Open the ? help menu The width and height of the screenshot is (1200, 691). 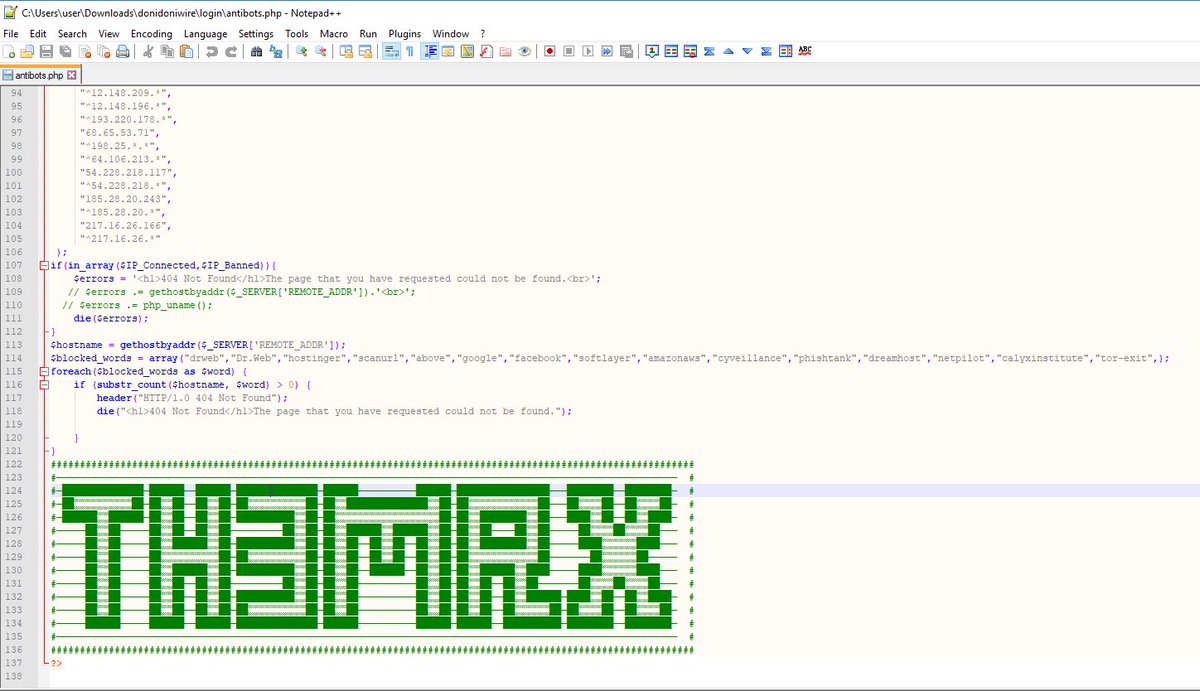(x=483, y=33)
